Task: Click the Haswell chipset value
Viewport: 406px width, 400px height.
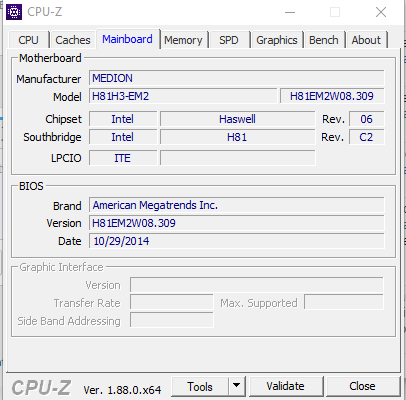Action: pos(237,119)
